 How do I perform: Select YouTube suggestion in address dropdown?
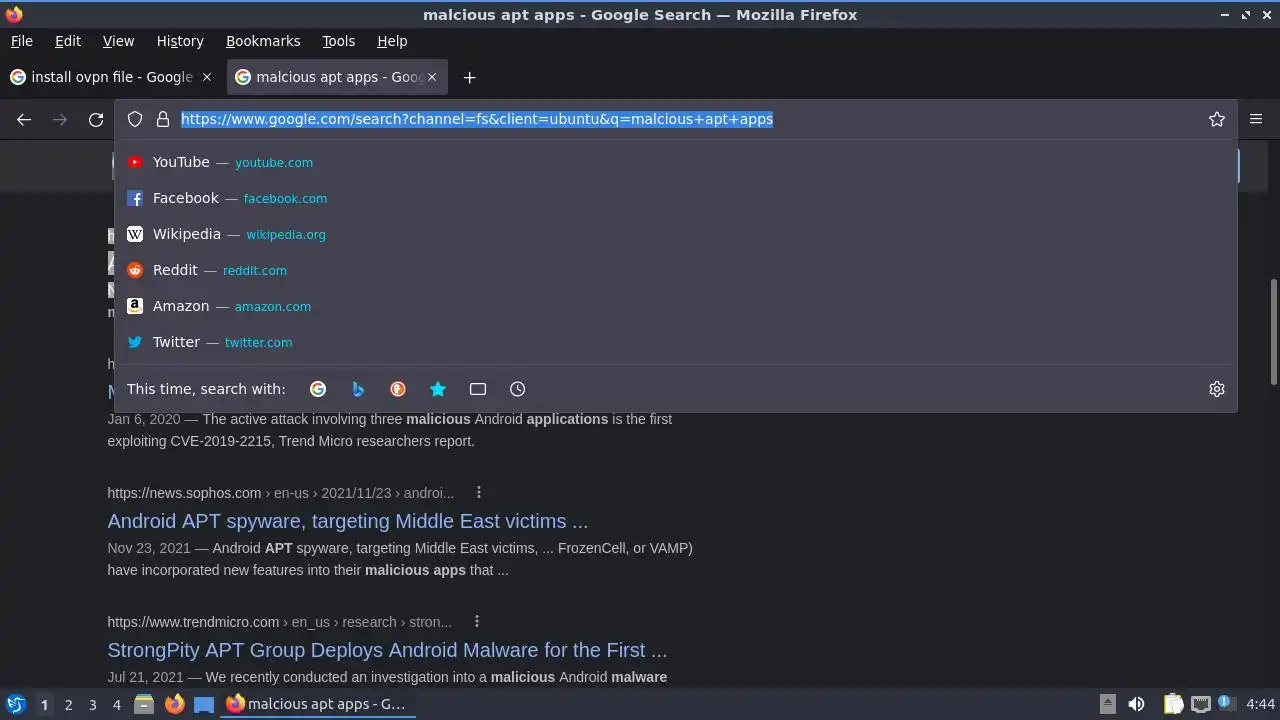(x=676, y=162)
